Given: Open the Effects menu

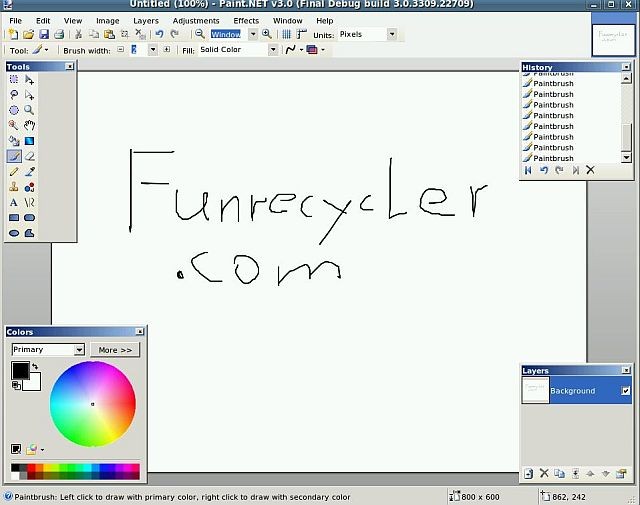Looking at the screenshot, I should (246, 20).
